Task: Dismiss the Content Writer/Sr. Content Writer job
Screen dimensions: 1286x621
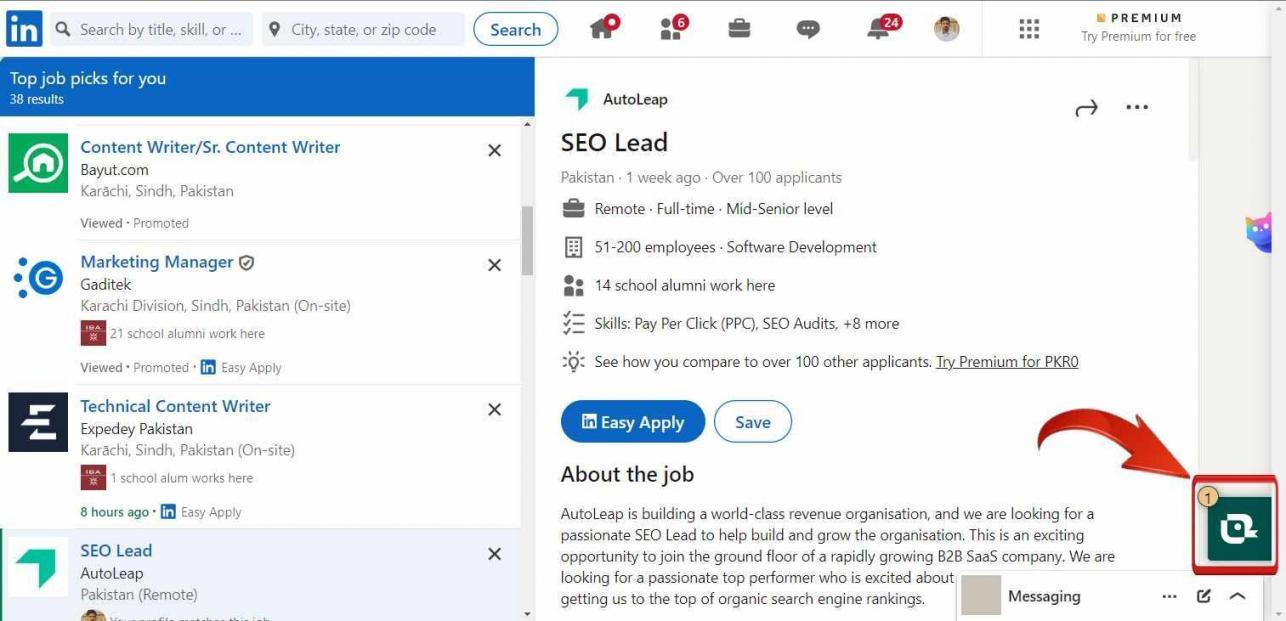Action: 494,150
